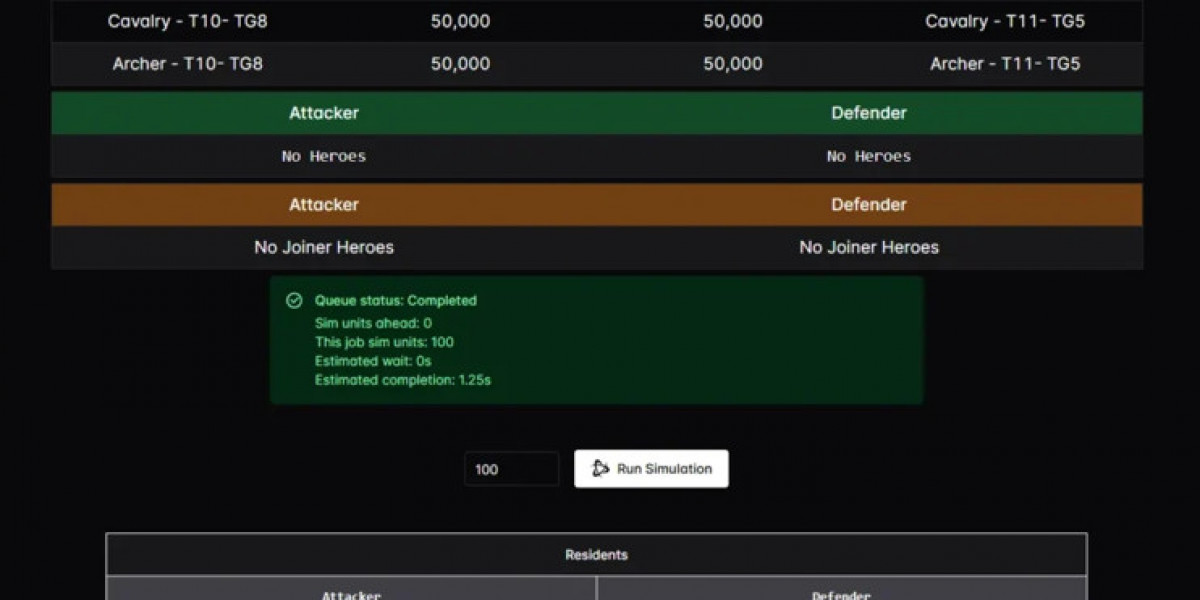The height and width of the screenshot is (600, 1200).
Task: Select the Cavalry - T10- TG8 attacker cell
Action: pyautogui.click(x=188, y=21)
